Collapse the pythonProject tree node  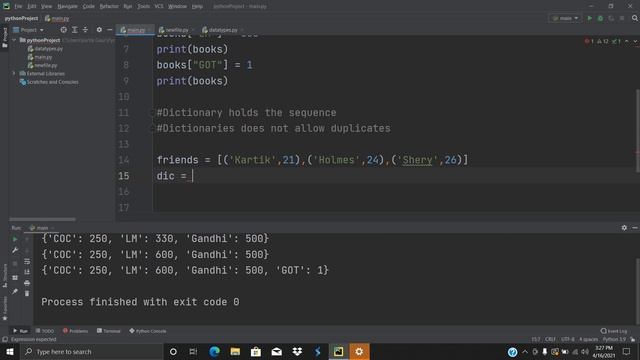14,40
